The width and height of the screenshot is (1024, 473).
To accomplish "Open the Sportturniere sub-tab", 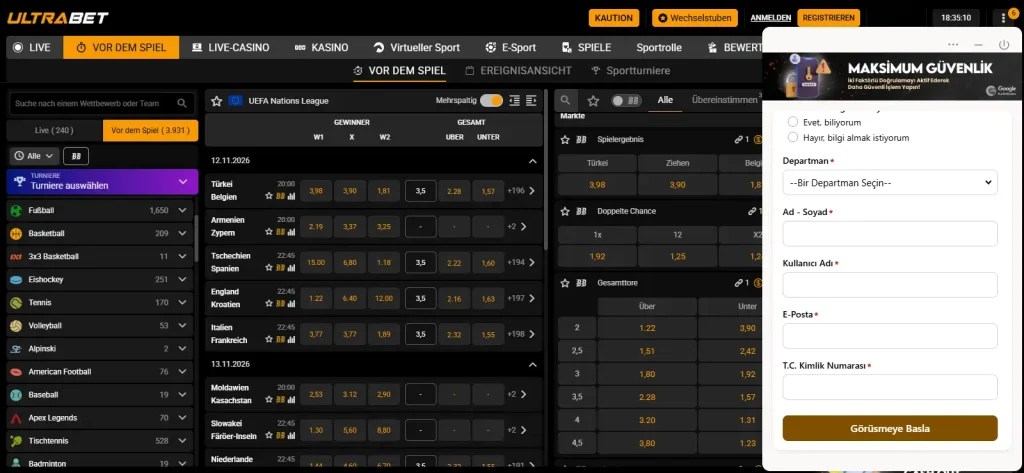I will 630,71.
